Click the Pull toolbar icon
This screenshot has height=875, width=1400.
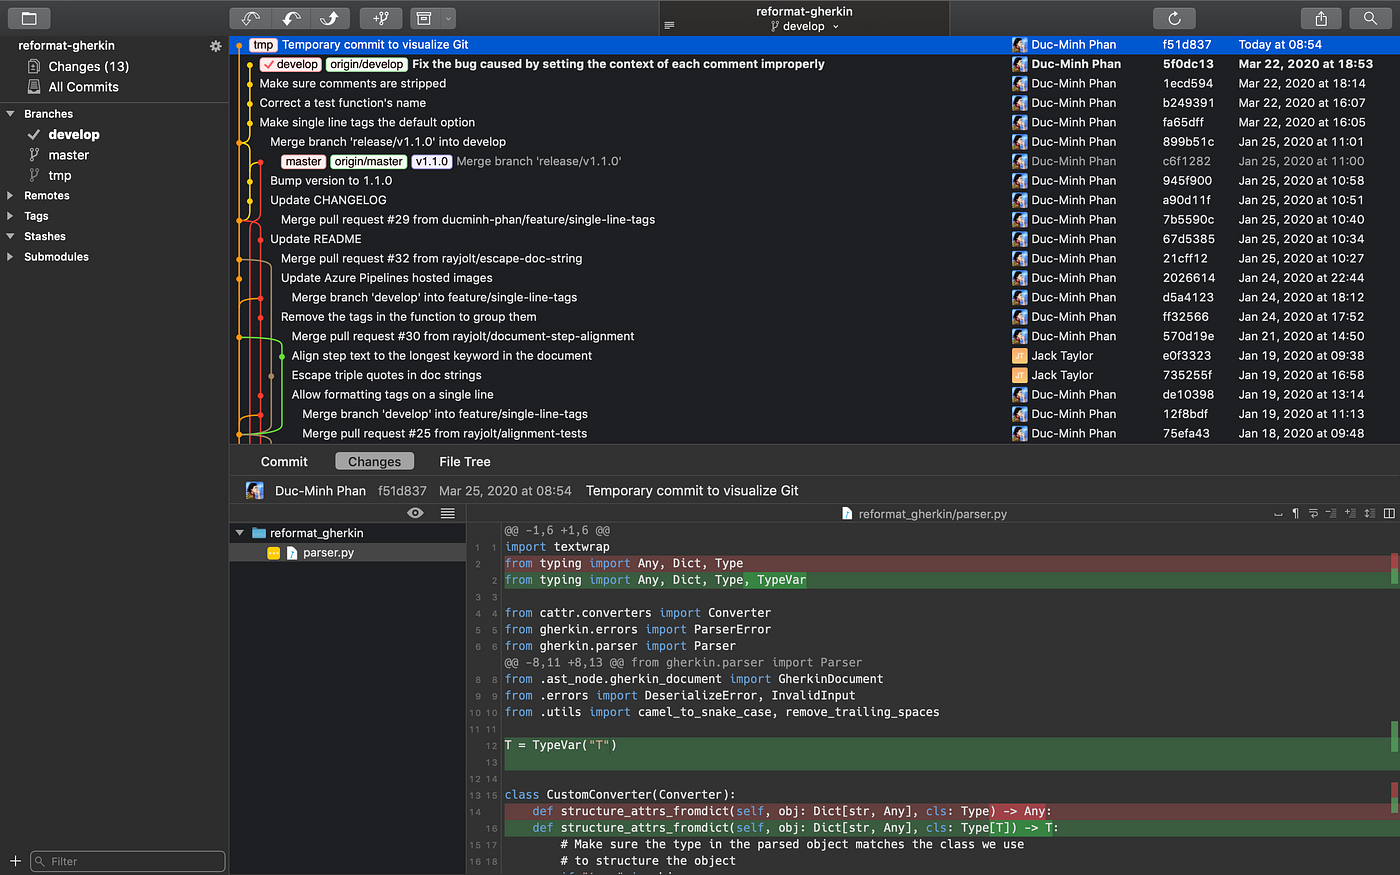pyautogui.click(x=290, y=18)
